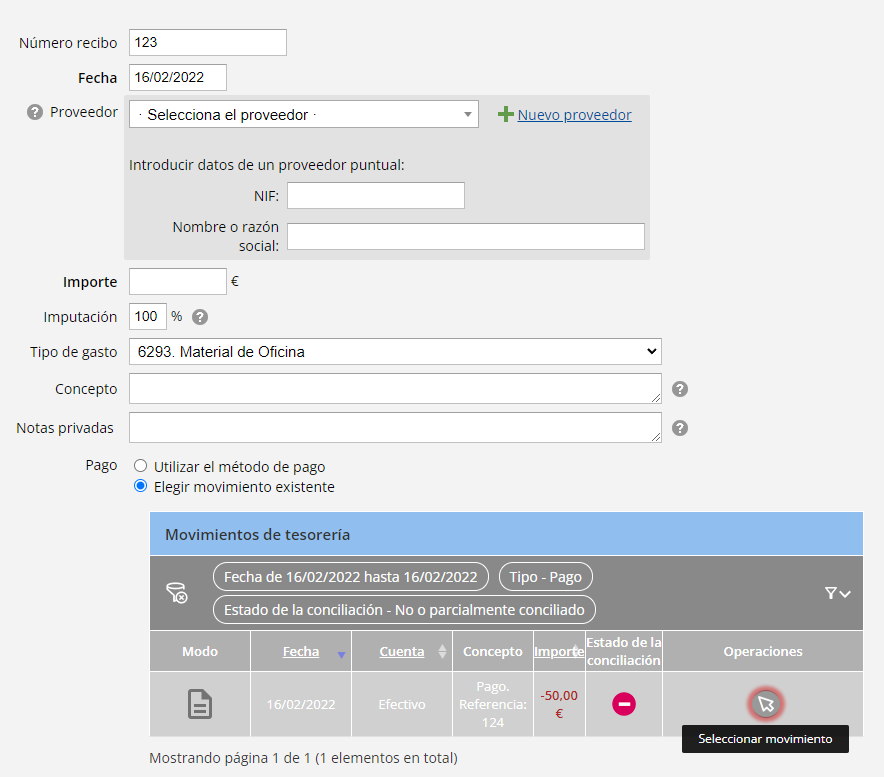
Task: Click the Pago. Referencia: 124 cell
Action: 493,704
